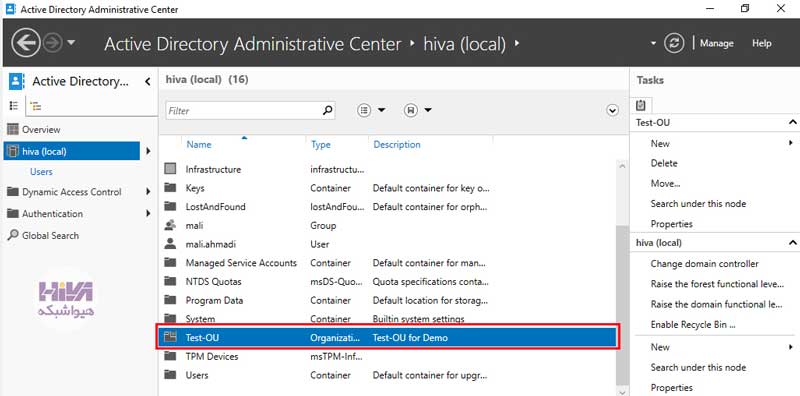Select the Managed Service Accounts row
800x396 pixels.
[388, 263]
